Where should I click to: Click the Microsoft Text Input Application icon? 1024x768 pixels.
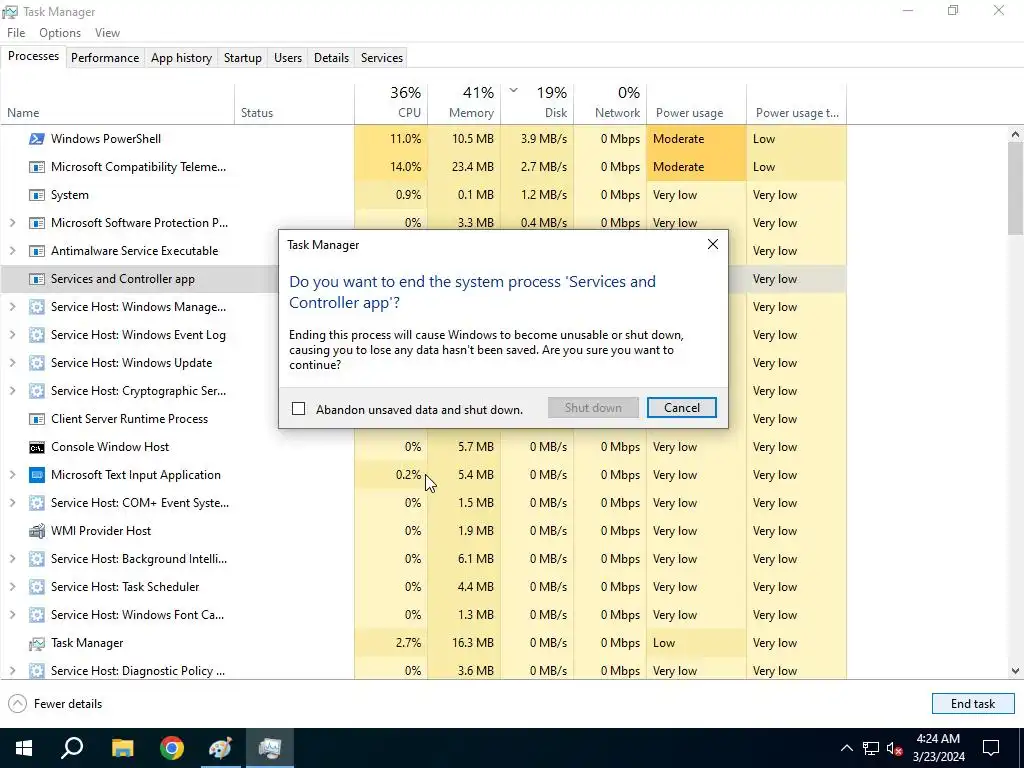pyautogui.click(x=37, y=475)
